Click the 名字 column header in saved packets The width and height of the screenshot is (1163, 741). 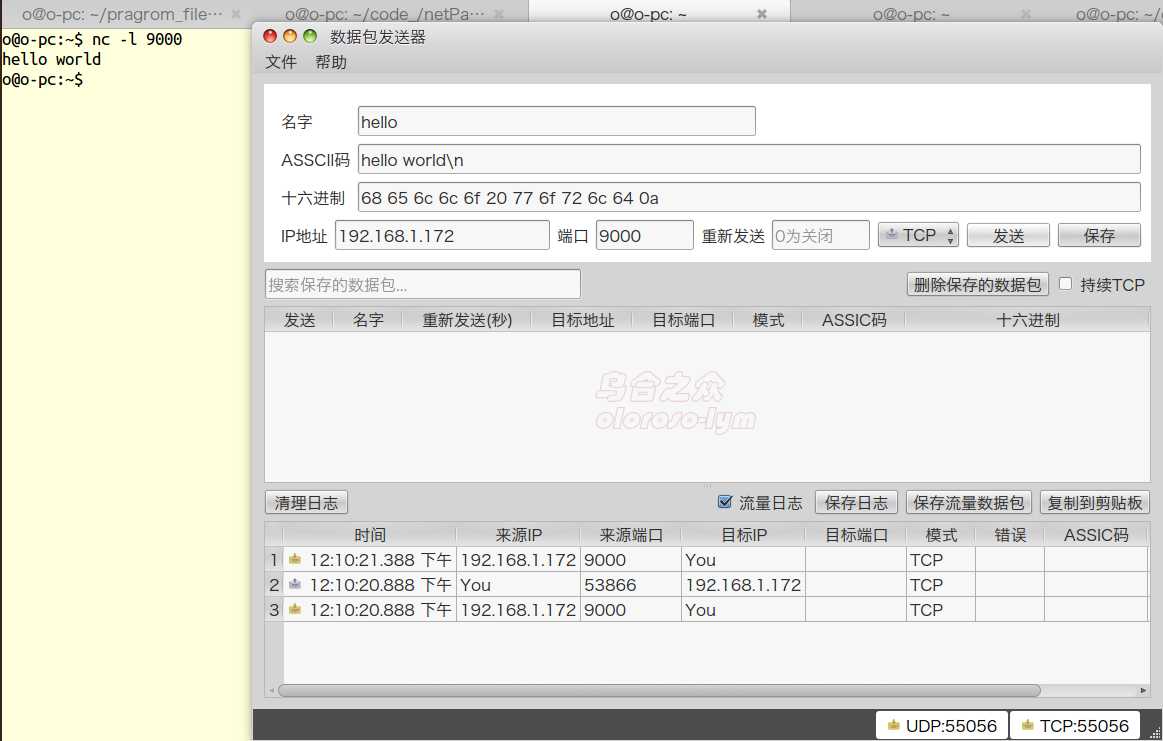point(368,320)
